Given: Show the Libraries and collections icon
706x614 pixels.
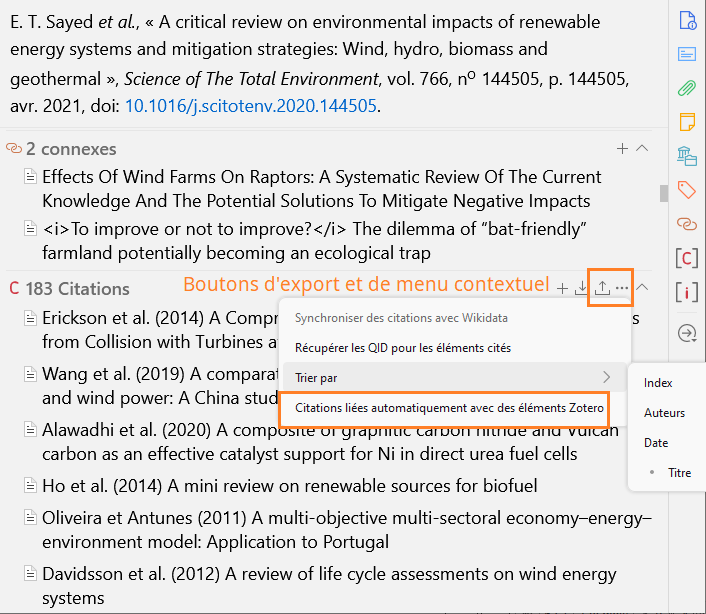Looking at the screenshot, I should 687,155.
